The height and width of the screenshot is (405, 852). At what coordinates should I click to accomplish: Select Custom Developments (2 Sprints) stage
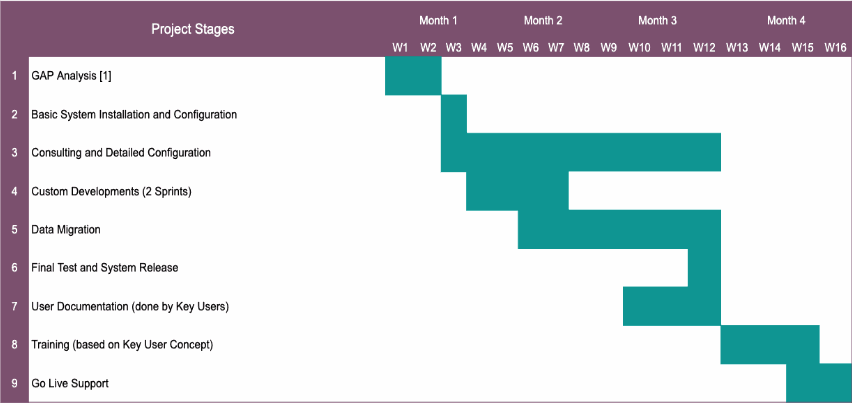(x=111, y=191)
